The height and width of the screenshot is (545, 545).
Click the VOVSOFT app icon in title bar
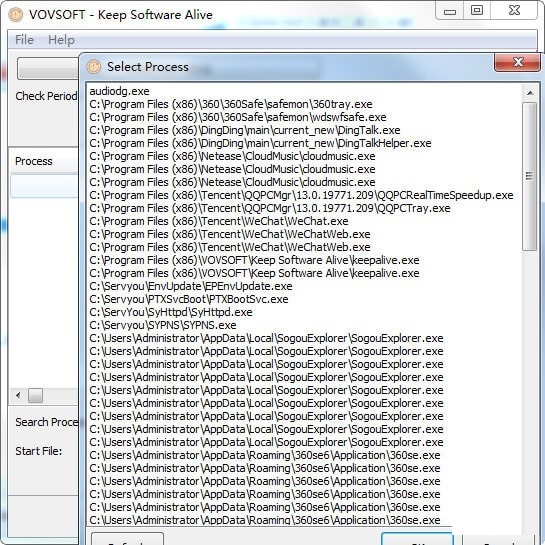point(15,15)
